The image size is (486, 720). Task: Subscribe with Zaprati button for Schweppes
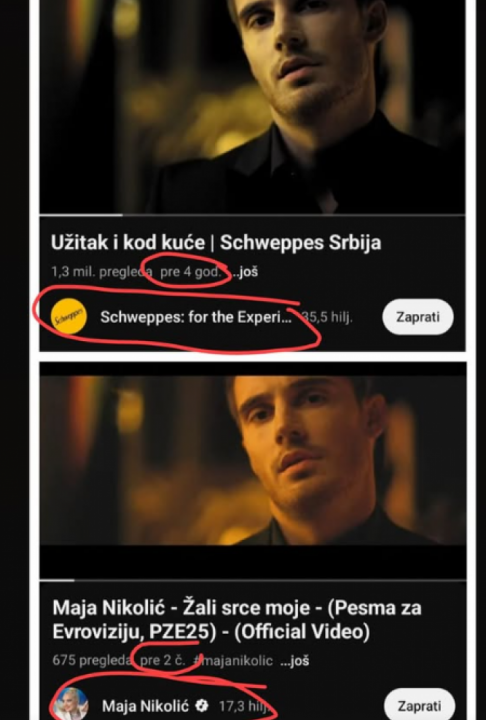coord(418,317)
